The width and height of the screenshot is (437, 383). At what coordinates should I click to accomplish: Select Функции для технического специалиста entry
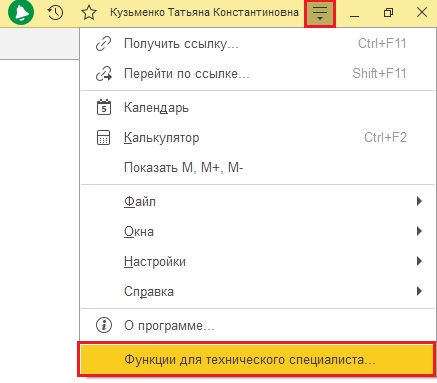[257, 359]
